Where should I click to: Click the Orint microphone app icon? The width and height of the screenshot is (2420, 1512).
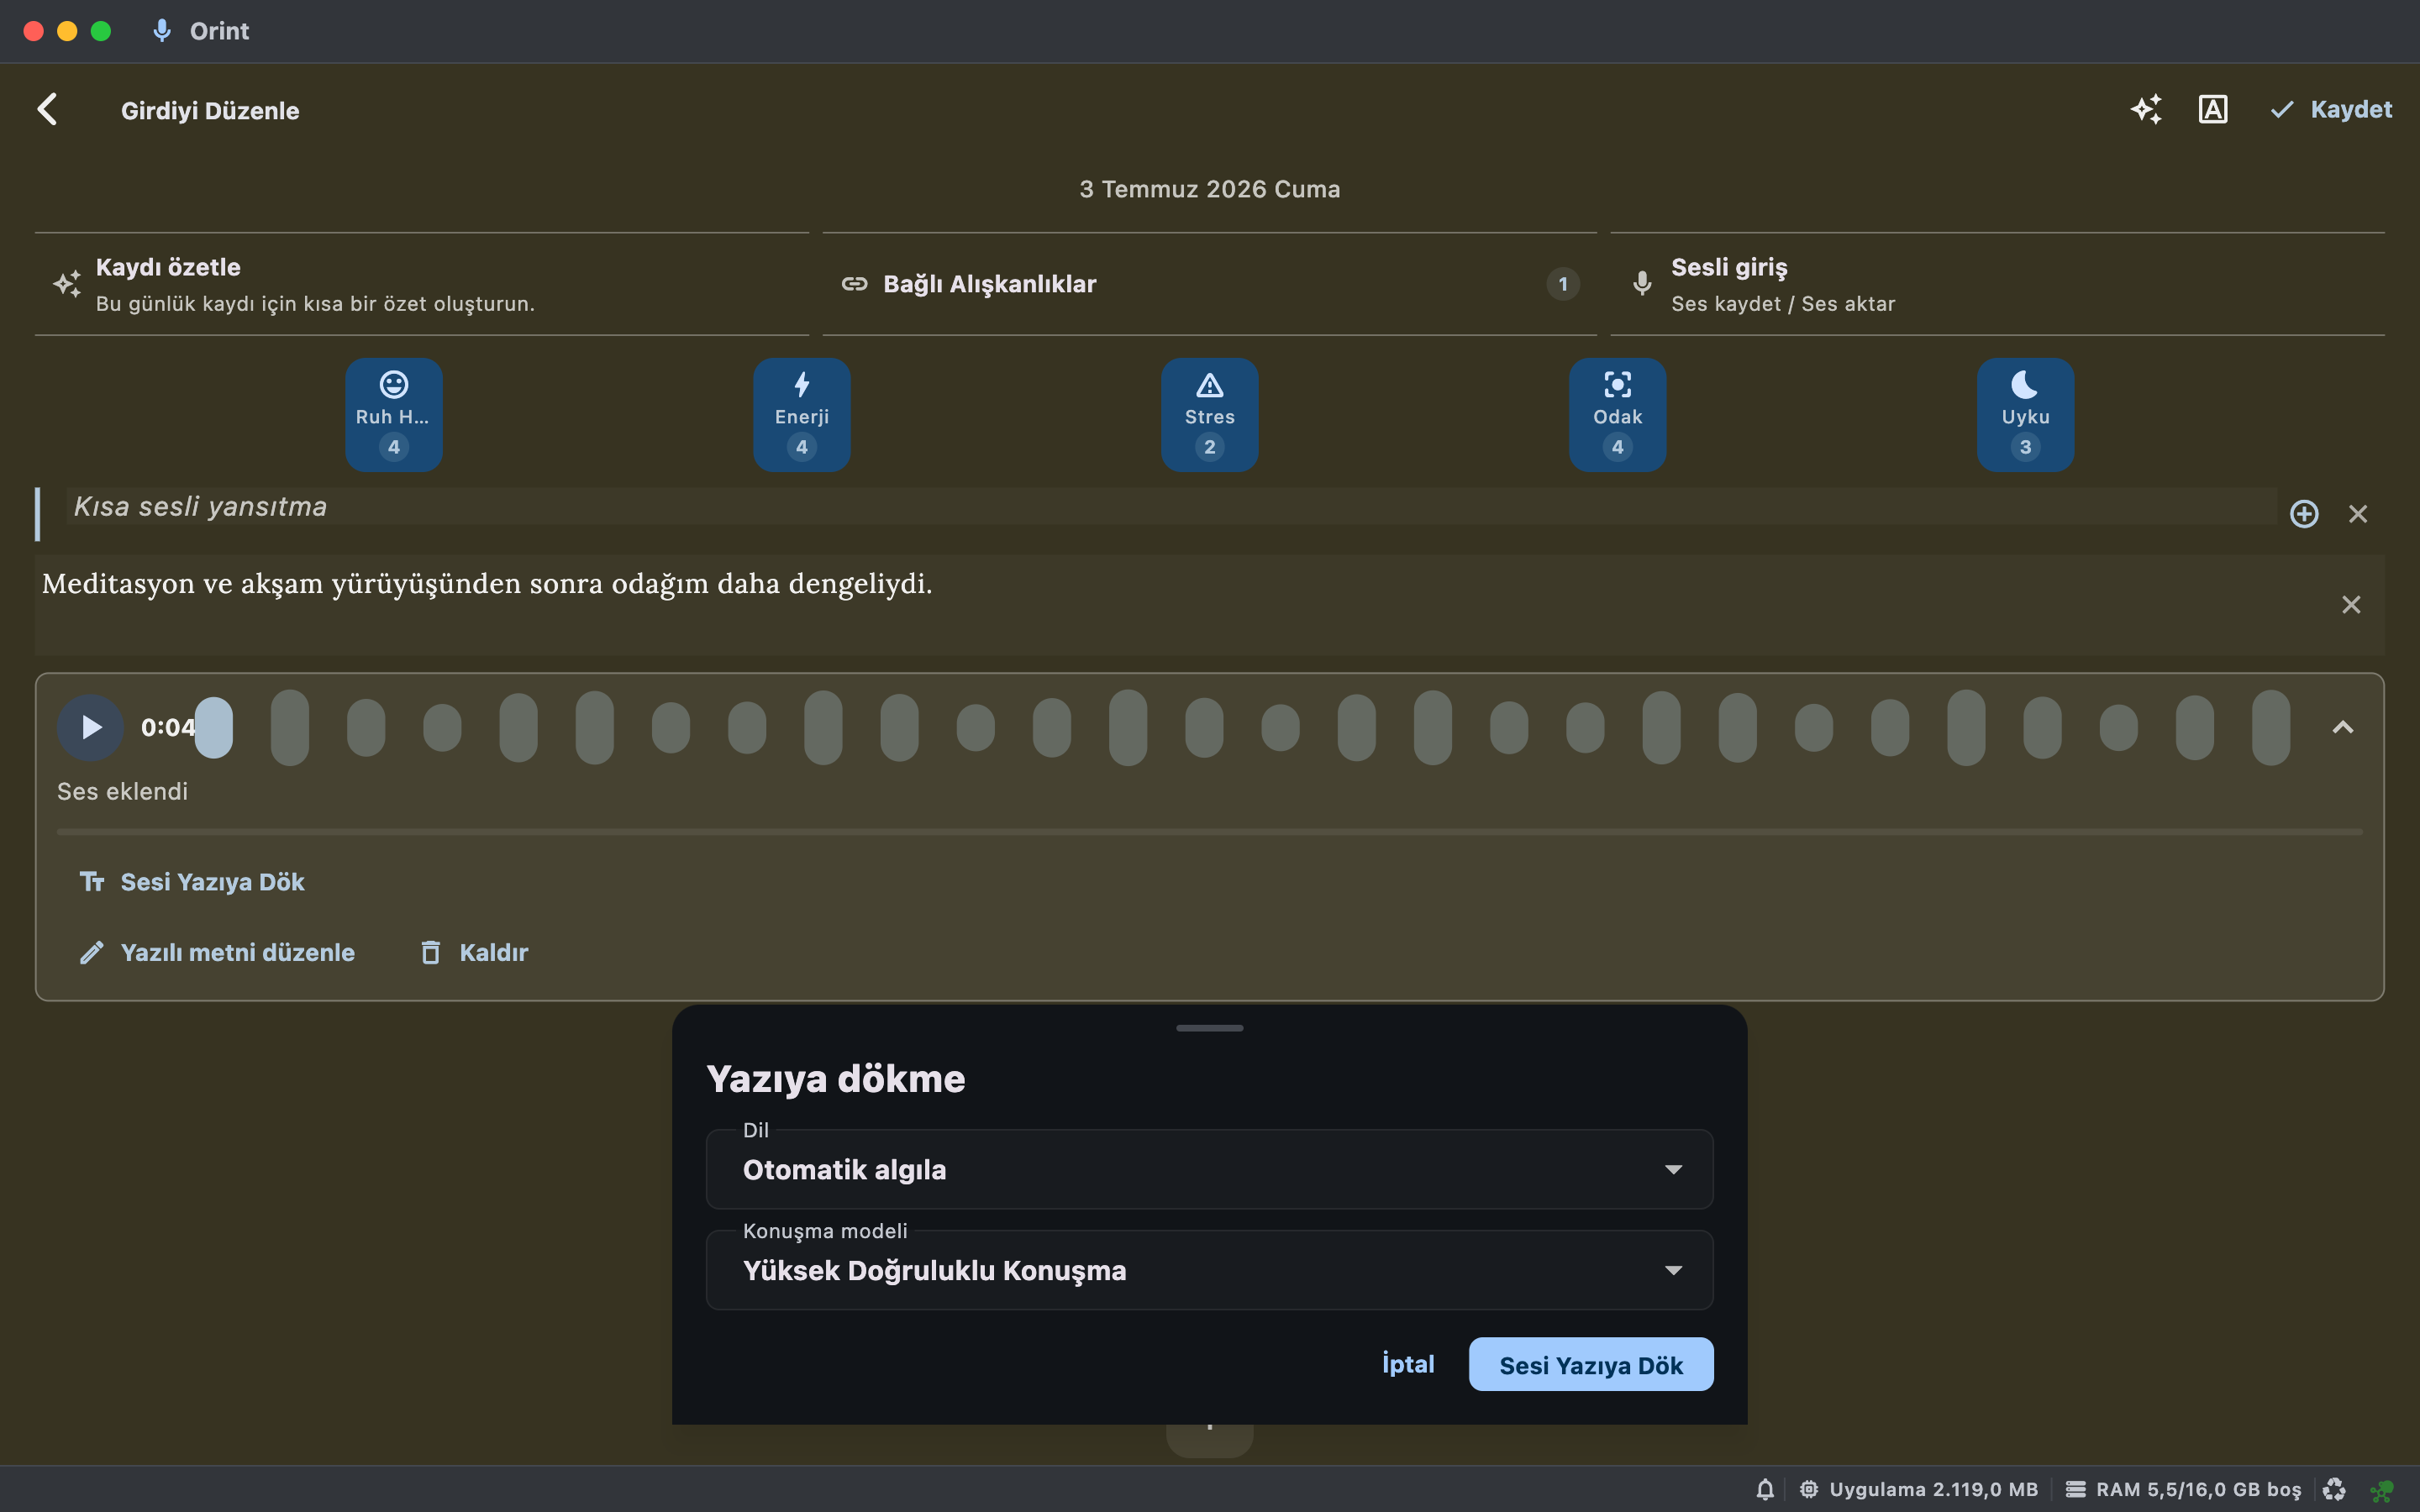(x=161, y=31)
